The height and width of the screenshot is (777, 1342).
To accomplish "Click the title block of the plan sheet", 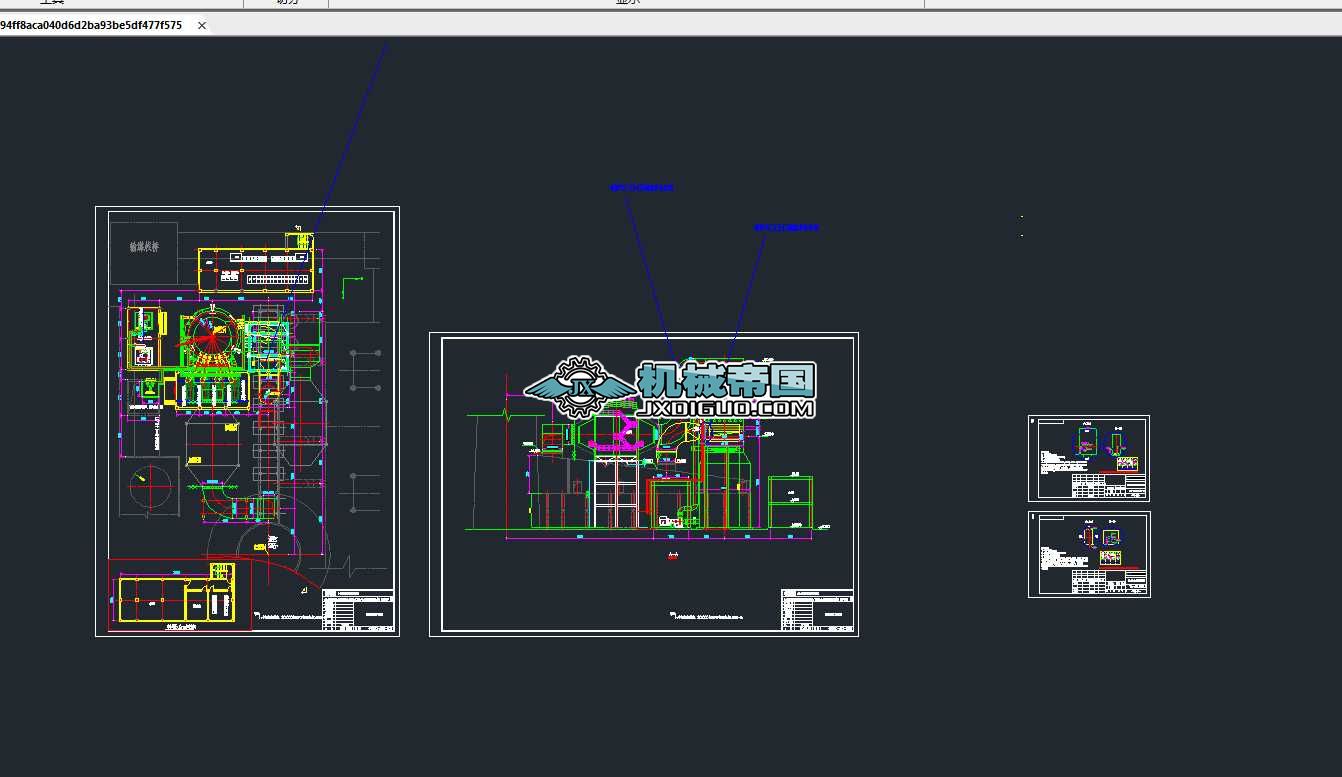I will click(359, 610).
